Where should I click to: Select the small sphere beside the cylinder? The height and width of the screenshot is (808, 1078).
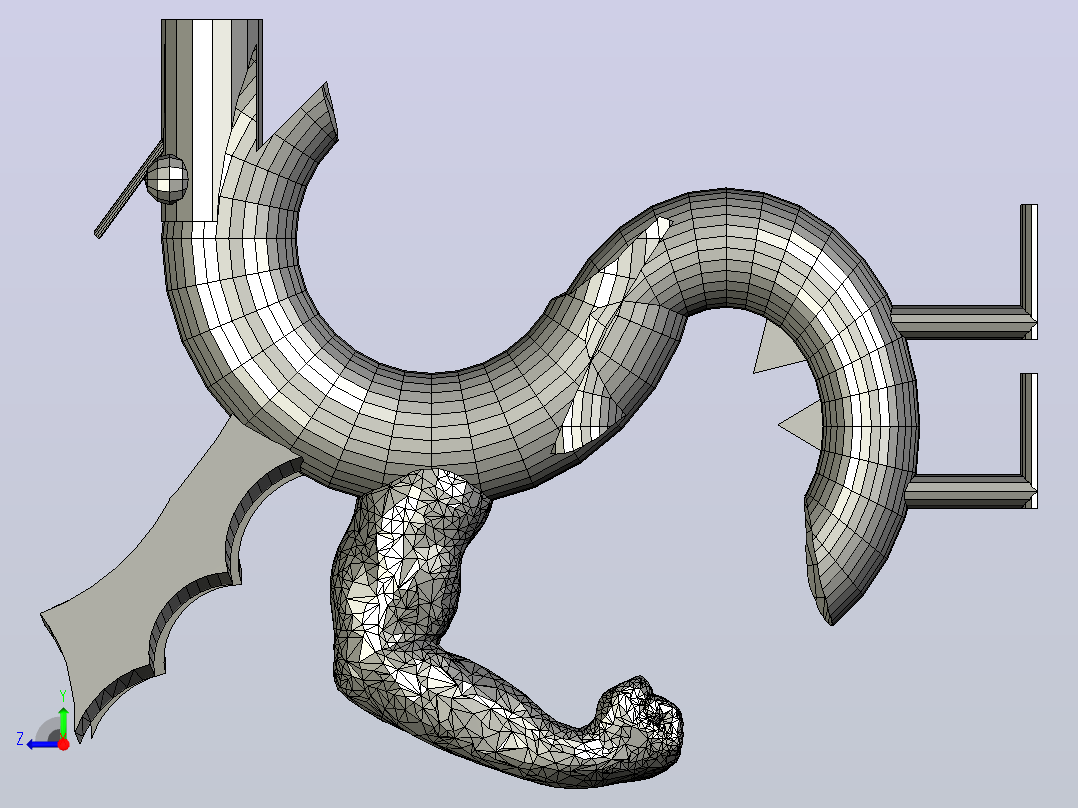point(166,177)
